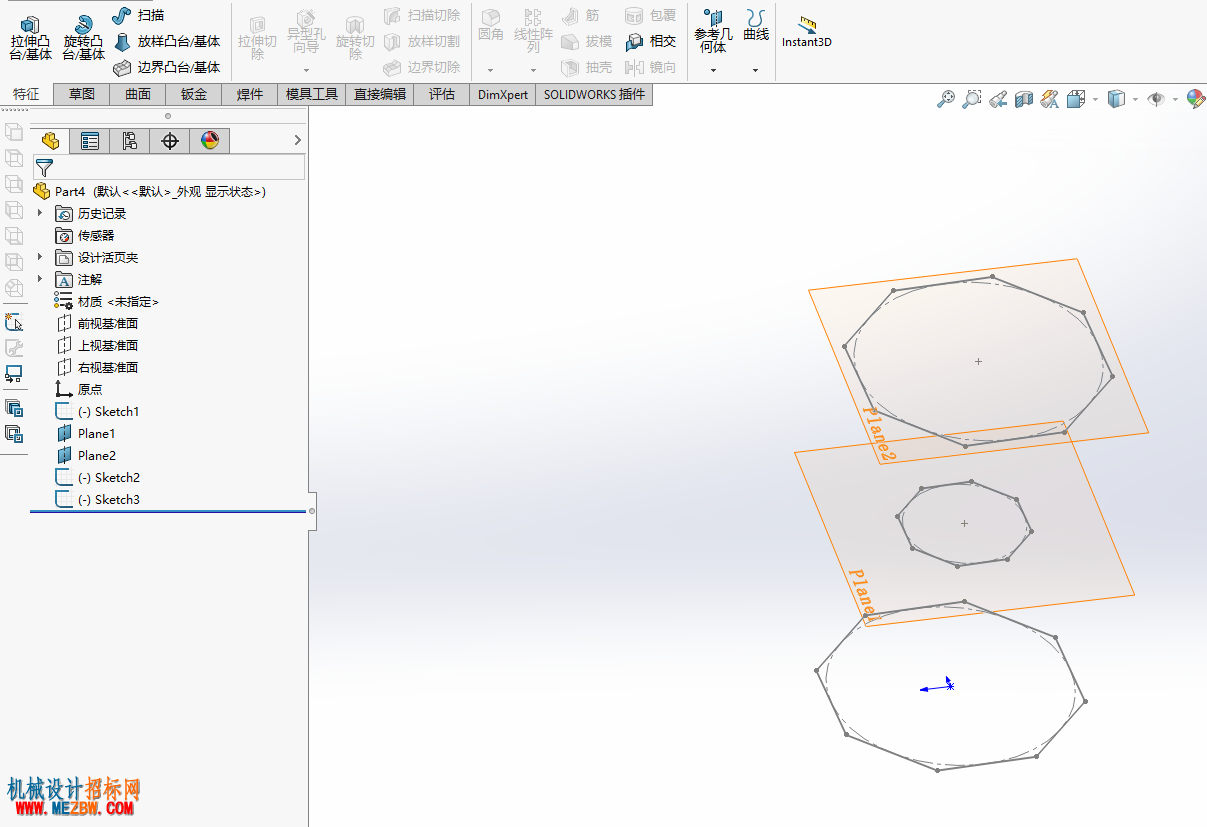Toggle the Hide/Show Items eye icon
The height and width of the screenshot is (827, 1207).
click(1156, 99)
